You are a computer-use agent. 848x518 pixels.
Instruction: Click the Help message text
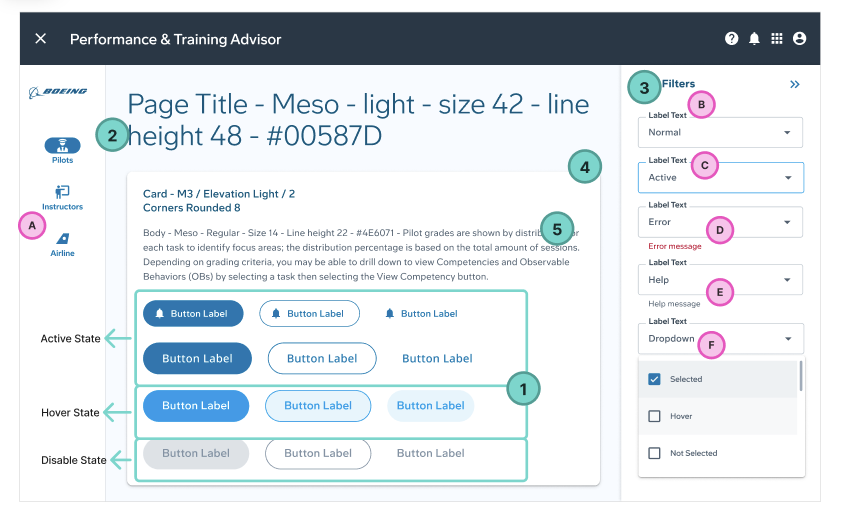point(674,304)
